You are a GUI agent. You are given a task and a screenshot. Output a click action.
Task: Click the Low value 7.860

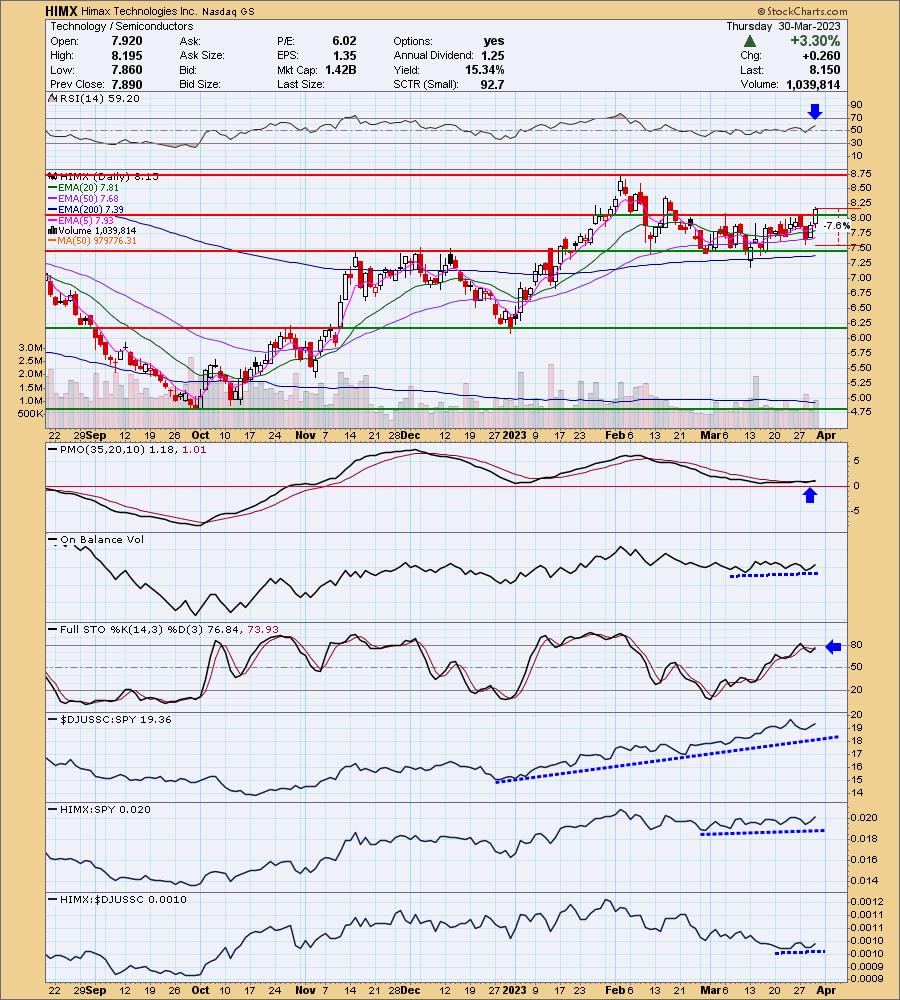[127, 70]
